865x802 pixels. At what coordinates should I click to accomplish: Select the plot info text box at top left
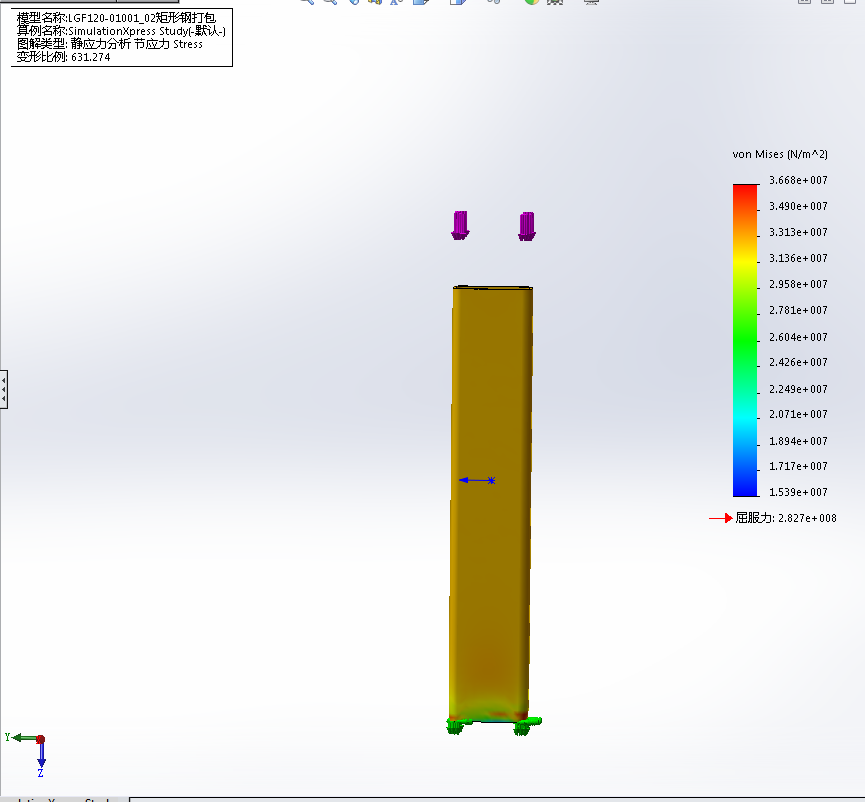pos(121,37)
